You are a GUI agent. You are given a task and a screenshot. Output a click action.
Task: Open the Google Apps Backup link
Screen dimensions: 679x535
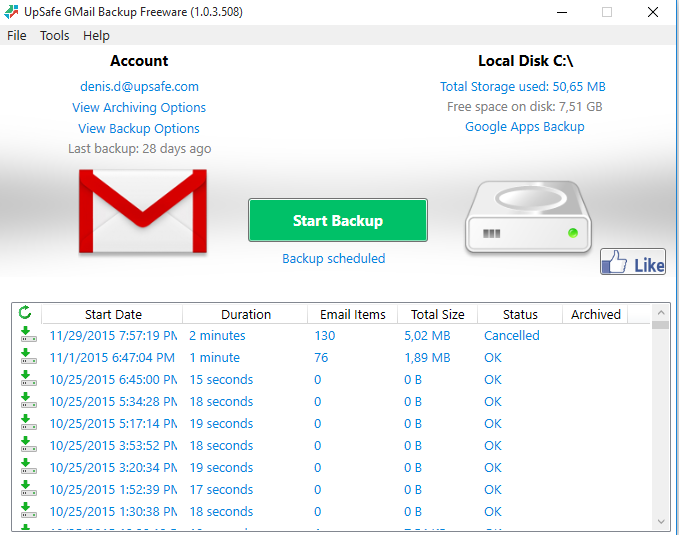point(524,127)
